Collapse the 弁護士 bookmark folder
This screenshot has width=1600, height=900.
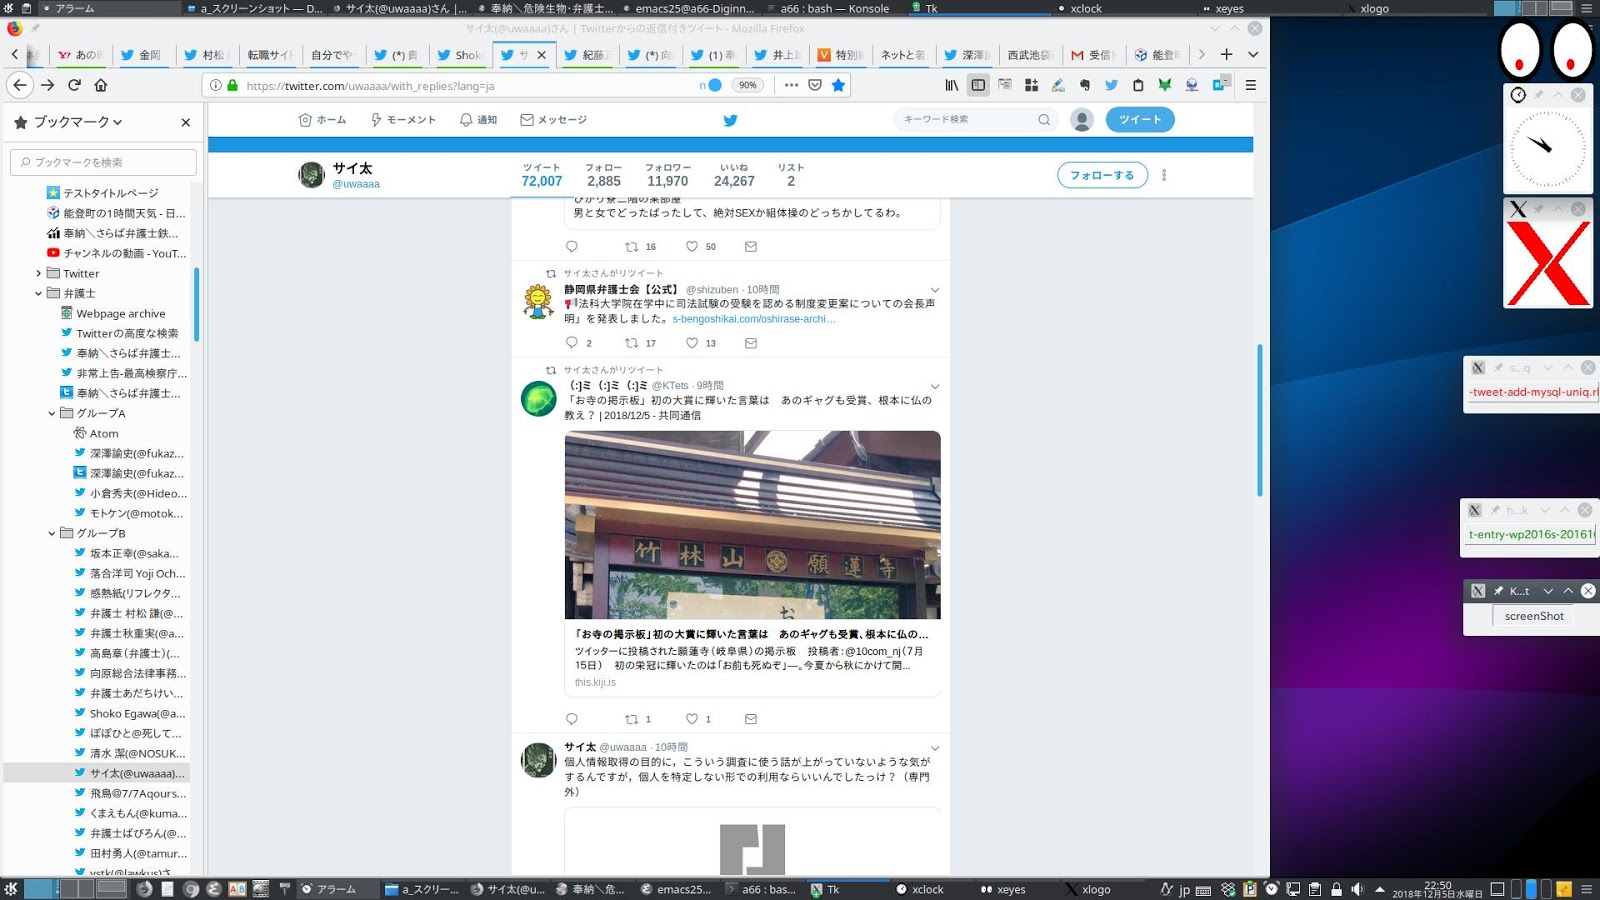[39, 293]
